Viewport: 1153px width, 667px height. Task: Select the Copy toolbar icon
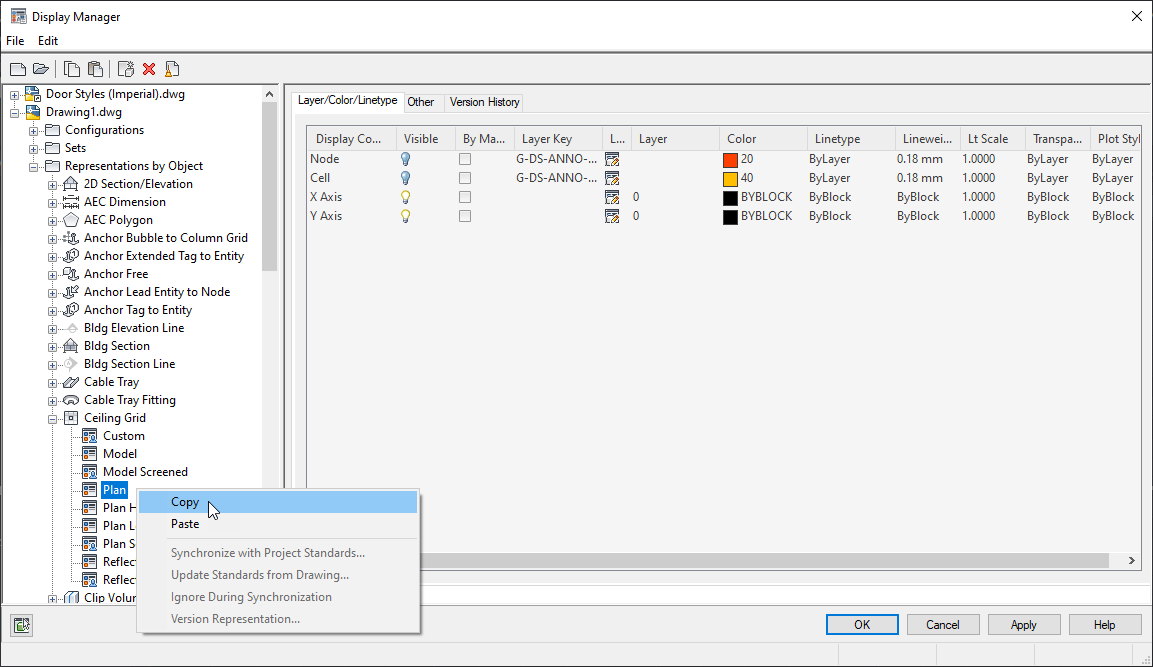coord(71,68)
